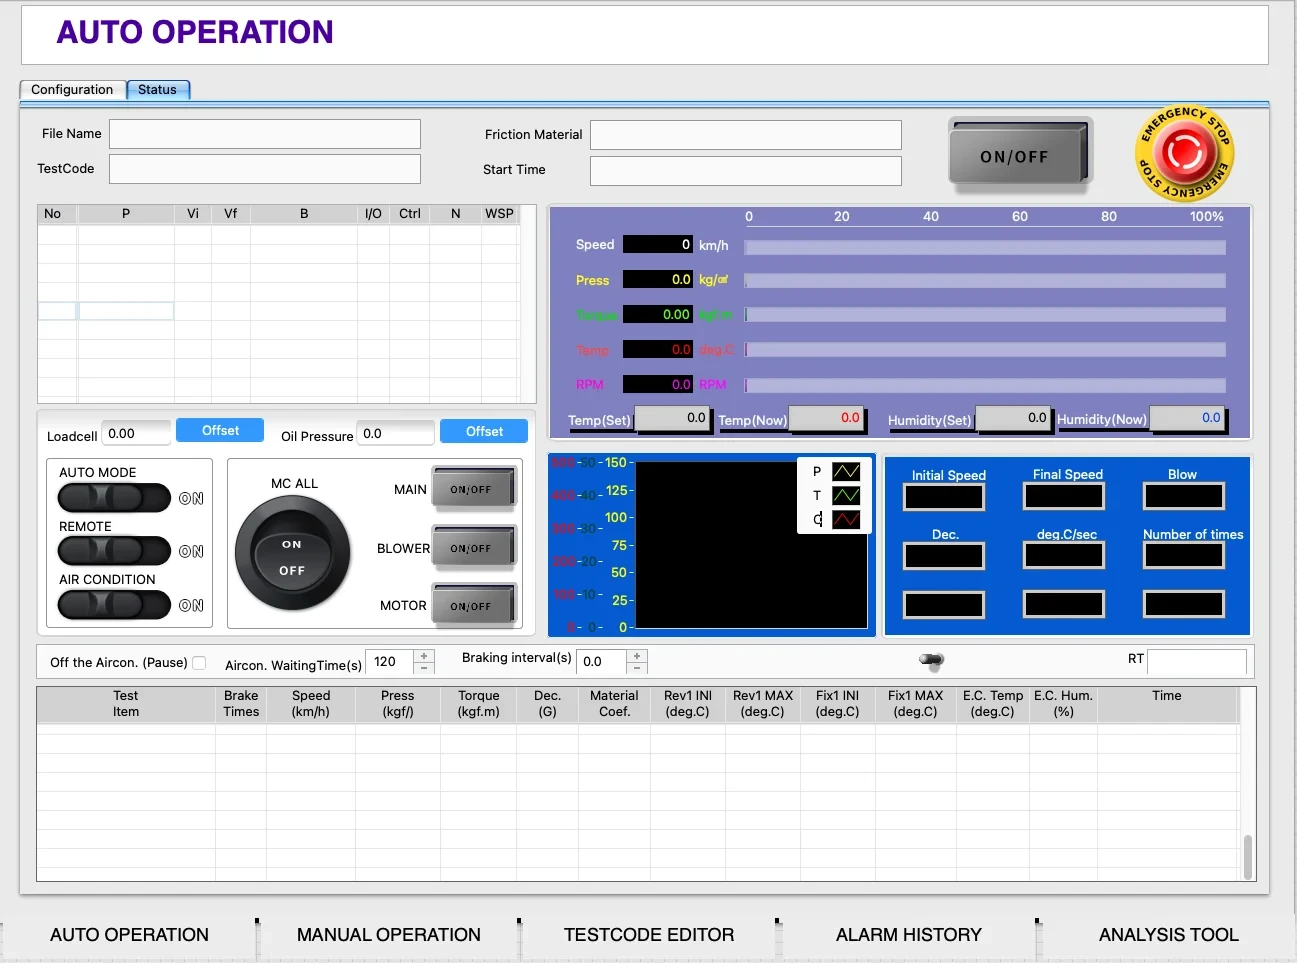Click the green T trace legend icon

(x=846, y=495)
